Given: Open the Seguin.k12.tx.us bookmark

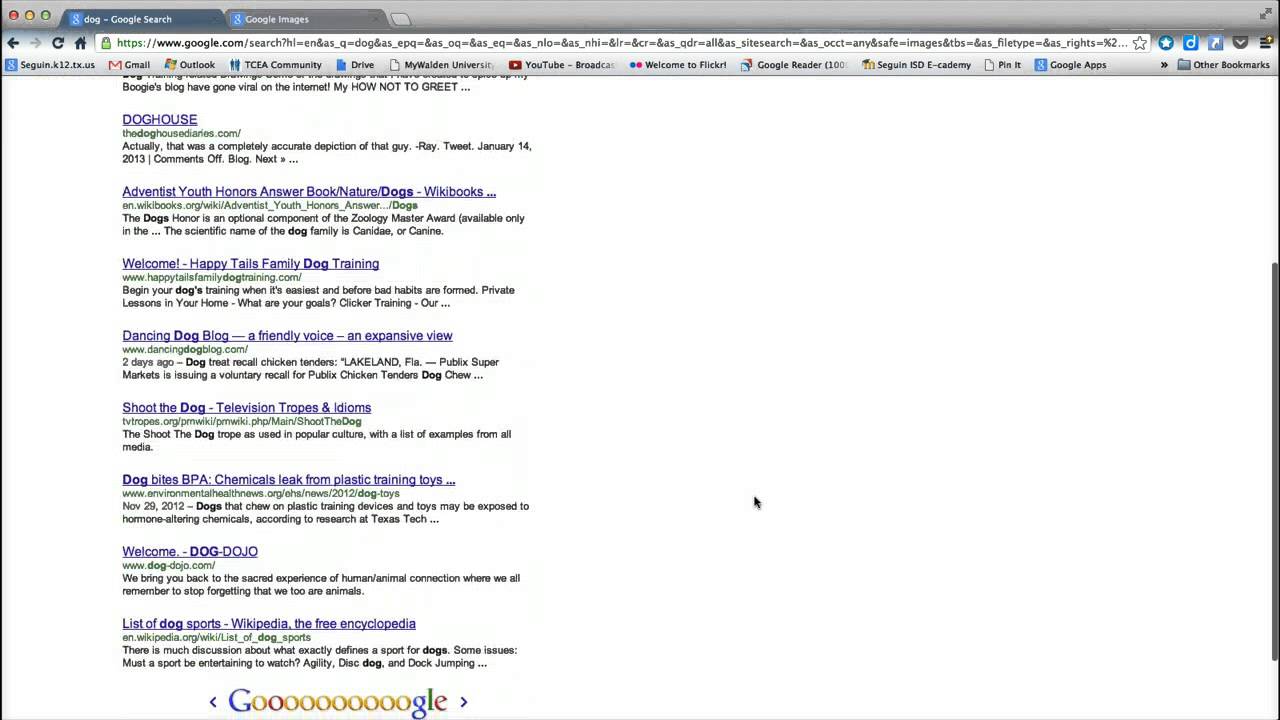Looking at the screenshot, I should tap(50, 65).
